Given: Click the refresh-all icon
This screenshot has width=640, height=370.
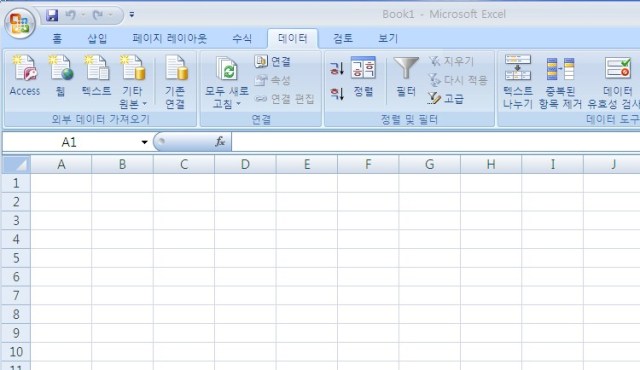Looking at the screenshot, I should (227, 69).
